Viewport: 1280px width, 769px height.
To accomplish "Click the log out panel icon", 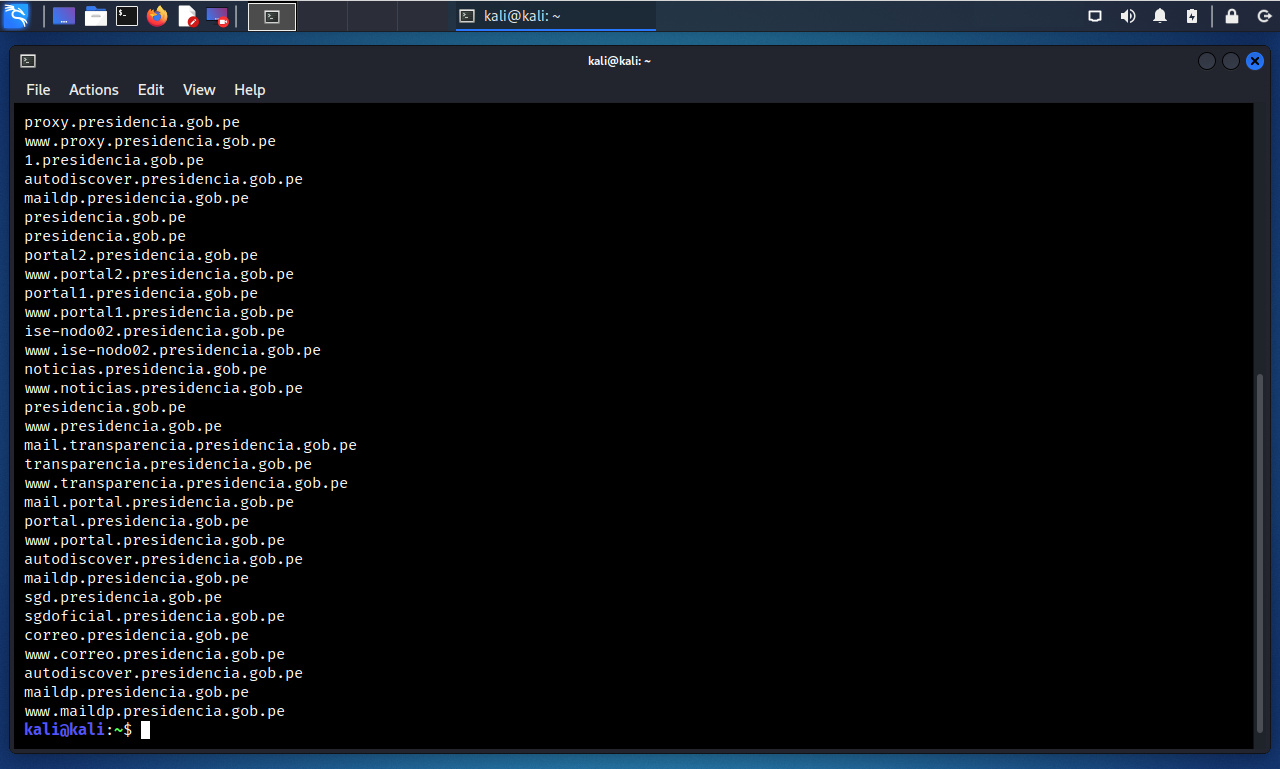I will point(1264,16).
